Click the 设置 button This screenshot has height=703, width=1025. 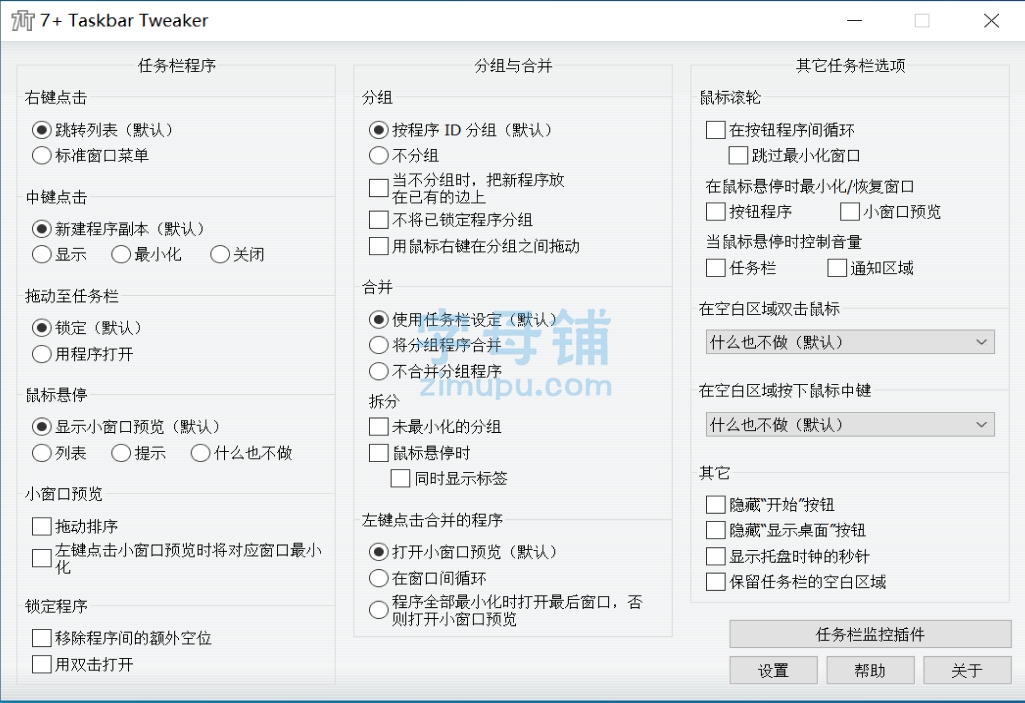pyautogui.click(x=773, y=670)
